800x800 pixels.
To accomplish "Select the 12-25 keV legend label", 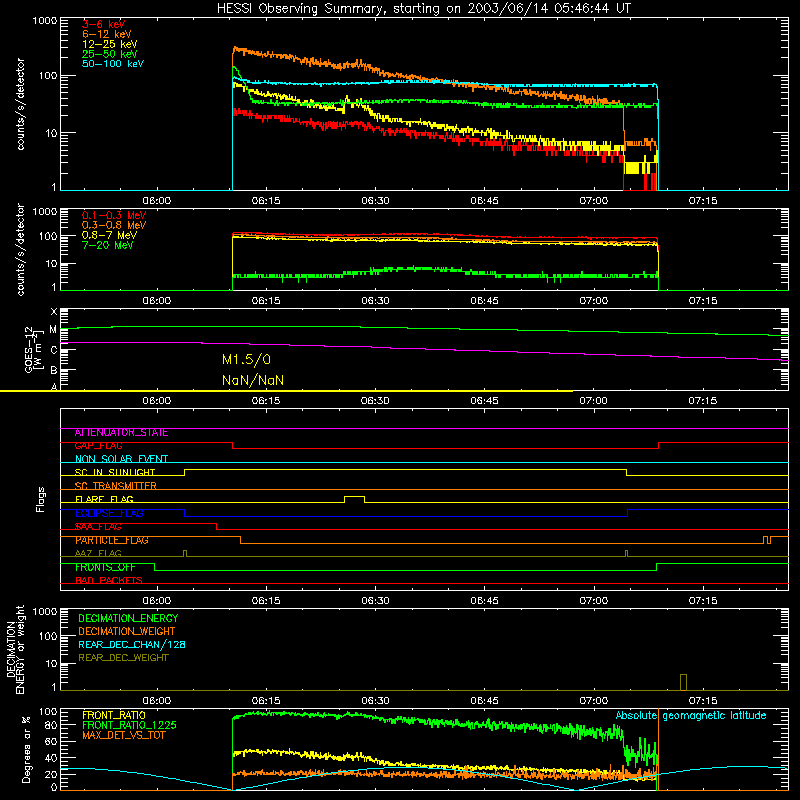I will 110,44.
